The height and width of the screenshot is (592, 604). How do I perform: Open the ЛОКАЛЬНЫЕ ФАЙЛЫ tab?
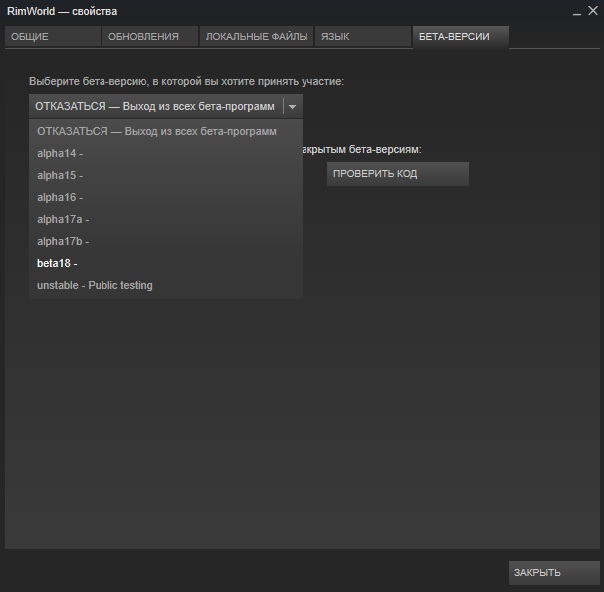click(x=256, y=37)
